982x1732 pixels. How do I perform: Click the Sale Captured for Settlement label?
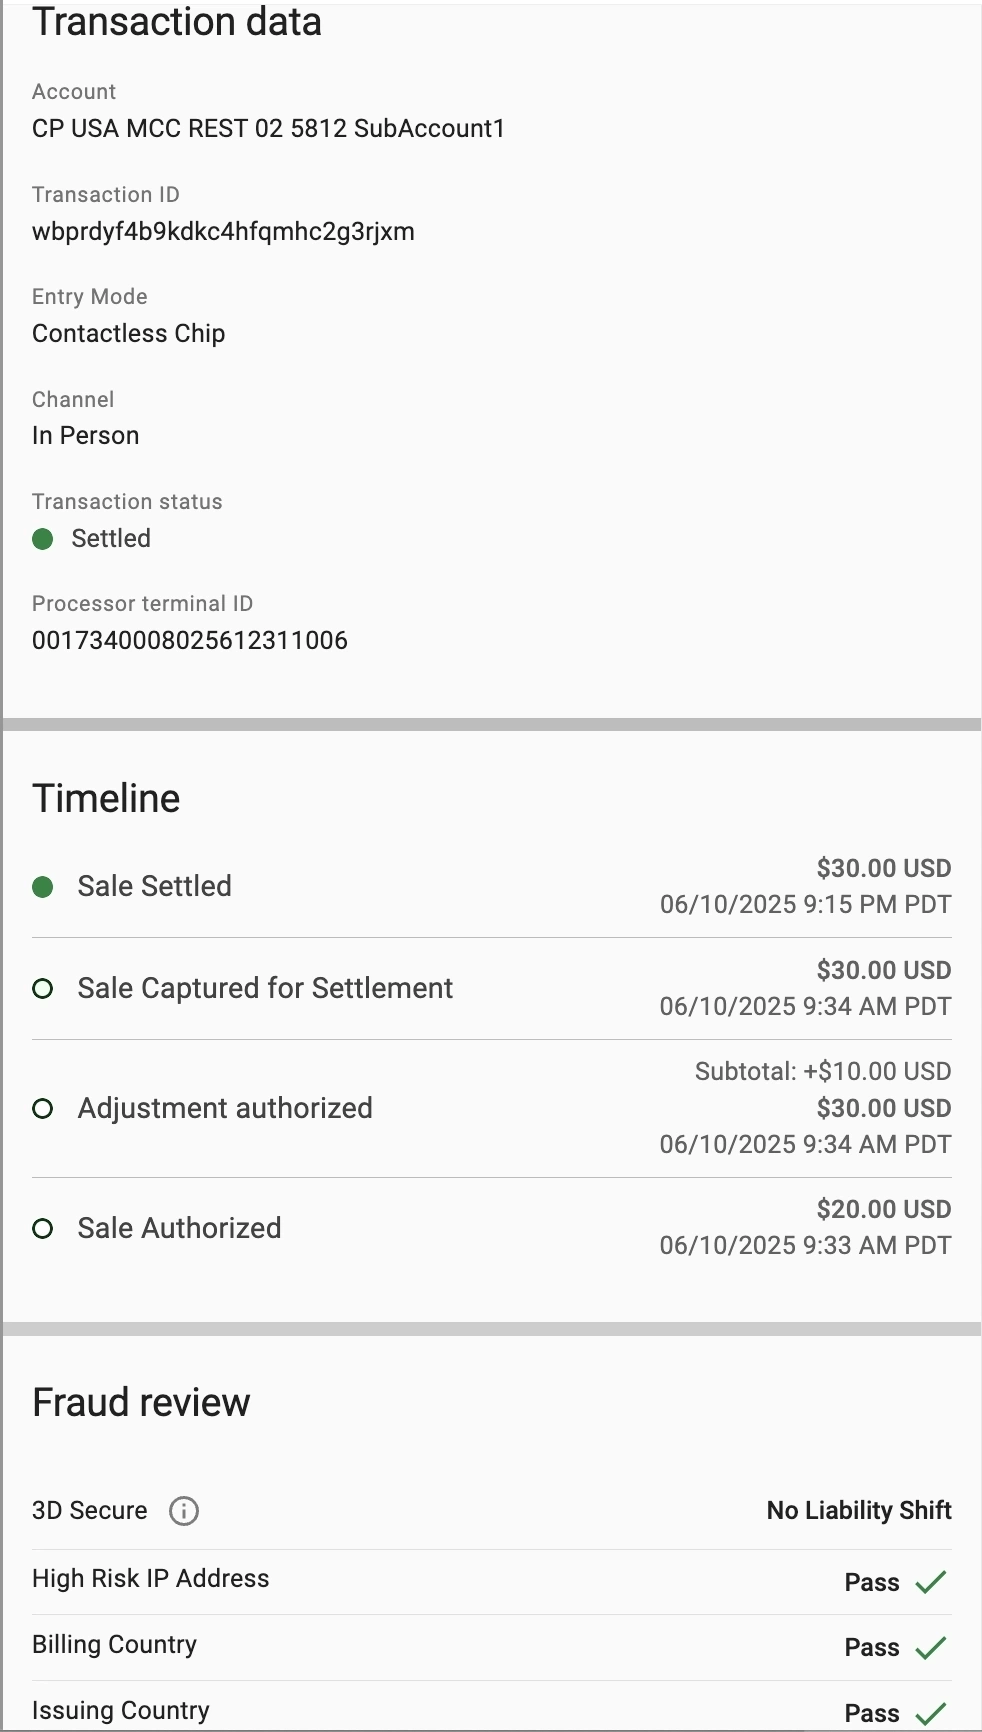click(x=265, y=988)
